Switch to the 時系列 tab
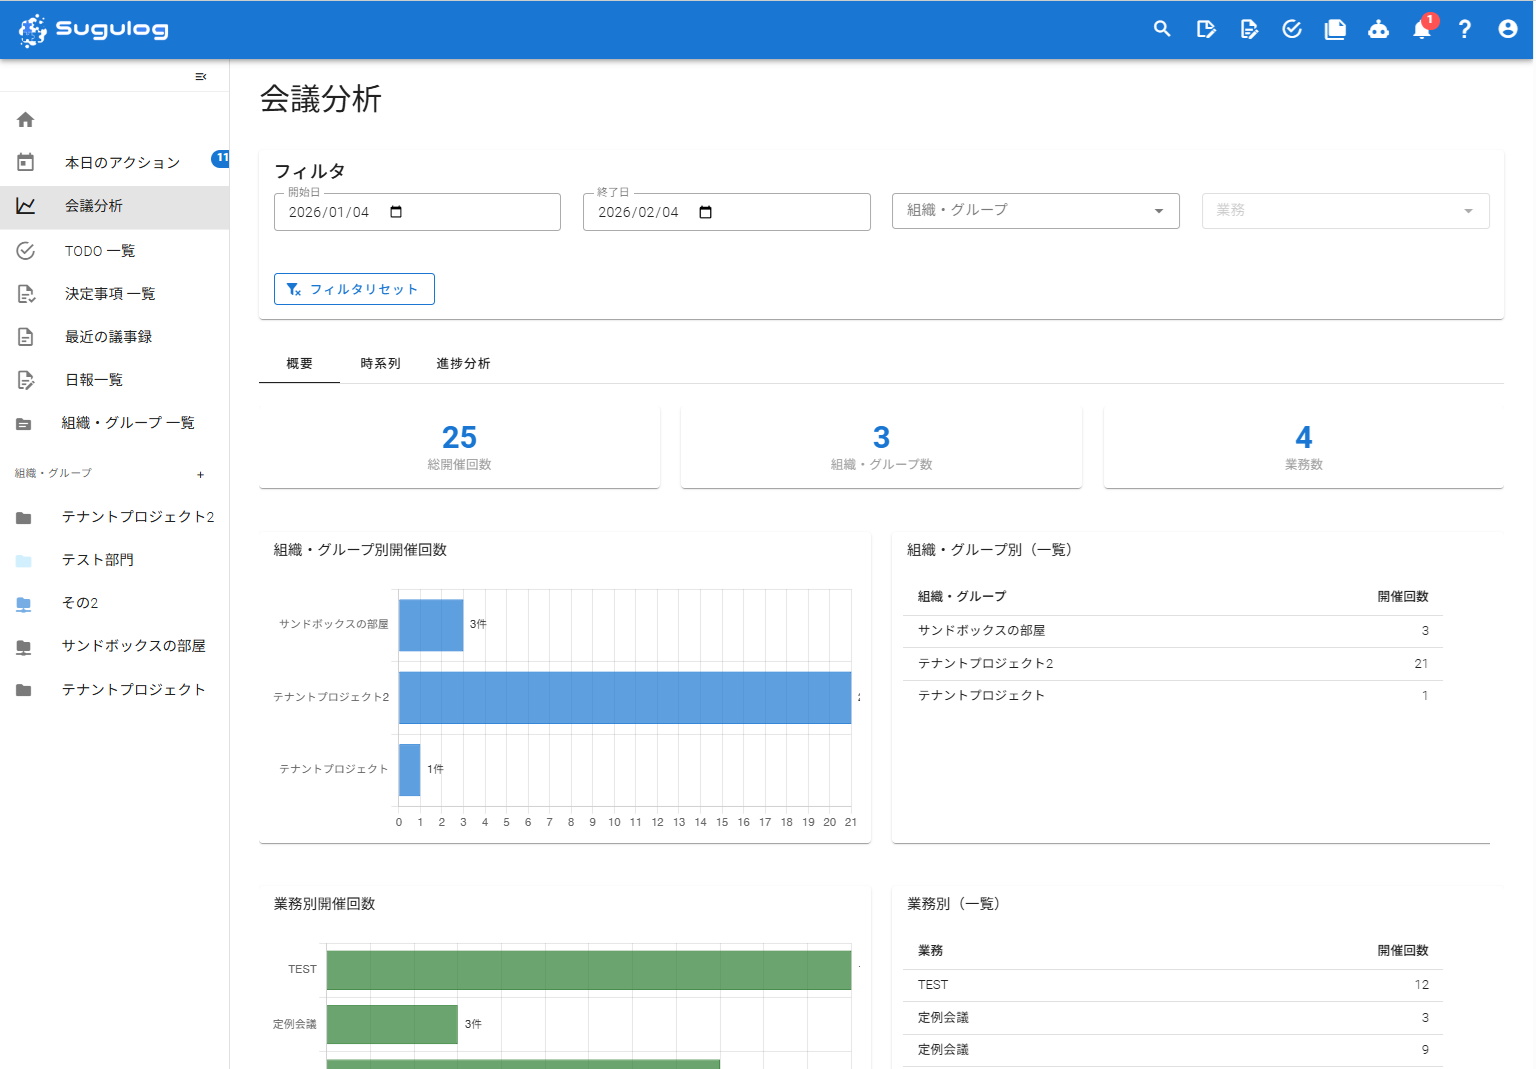 [x=380, y=363]
